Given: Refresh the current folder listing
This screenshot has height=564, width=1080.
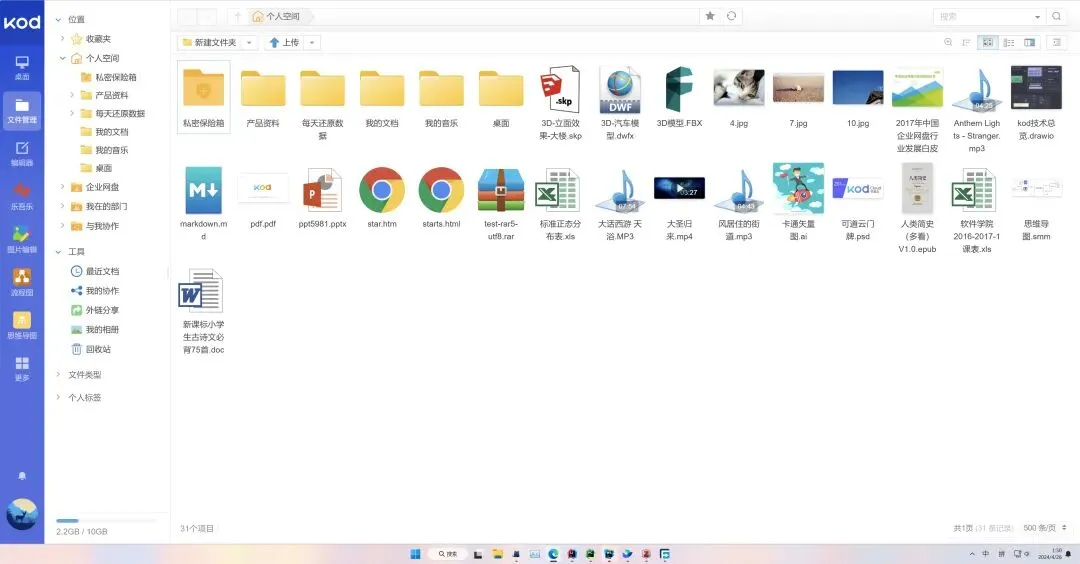Looking at the screenshot, I should [731, 16].
